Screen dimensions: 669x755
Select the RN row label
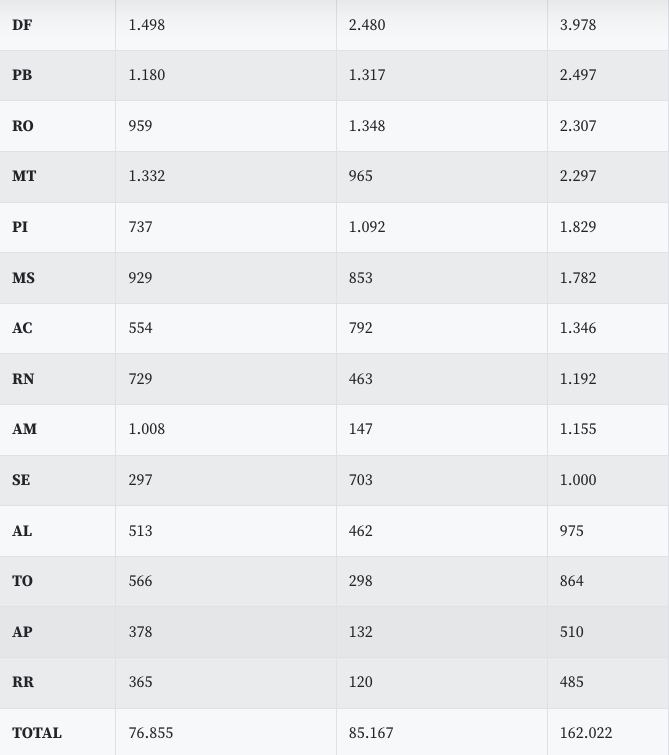(x=23, y=379)
